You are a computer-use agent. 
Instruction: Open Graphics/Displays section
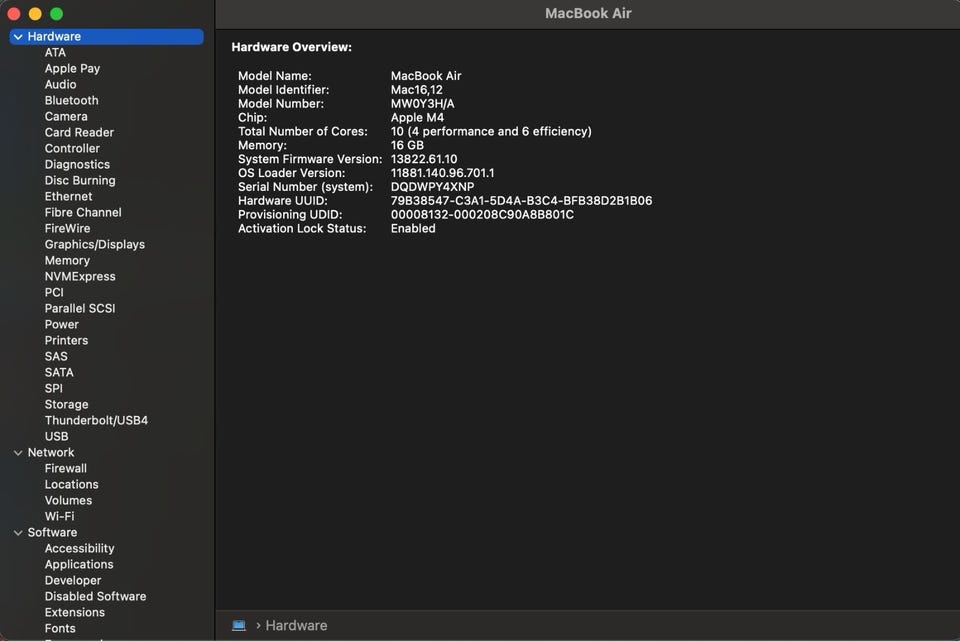pyautogui.click(x=95, y=244)
